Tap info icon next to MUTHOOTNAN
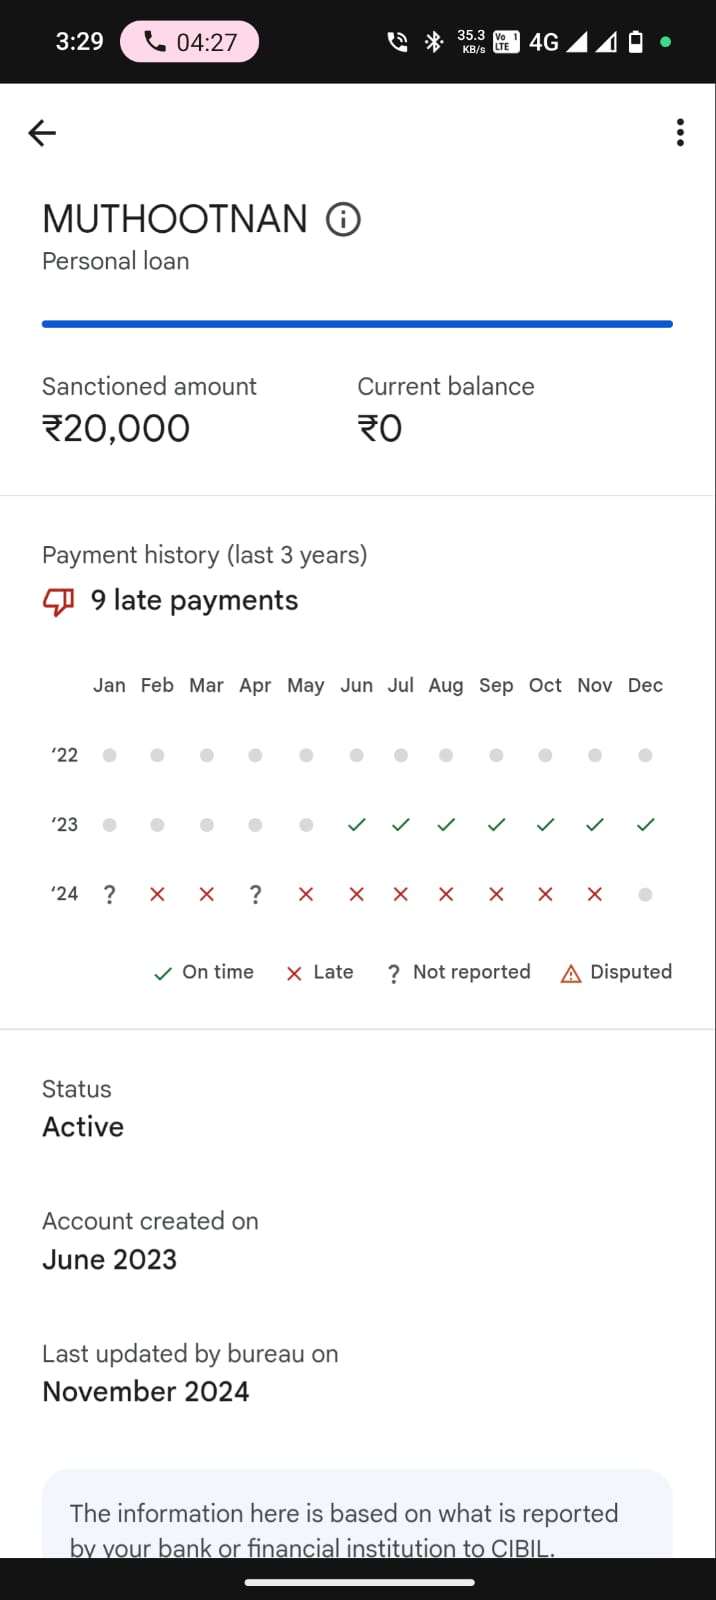The image size is (716, 1600). (x=343, y=219)
